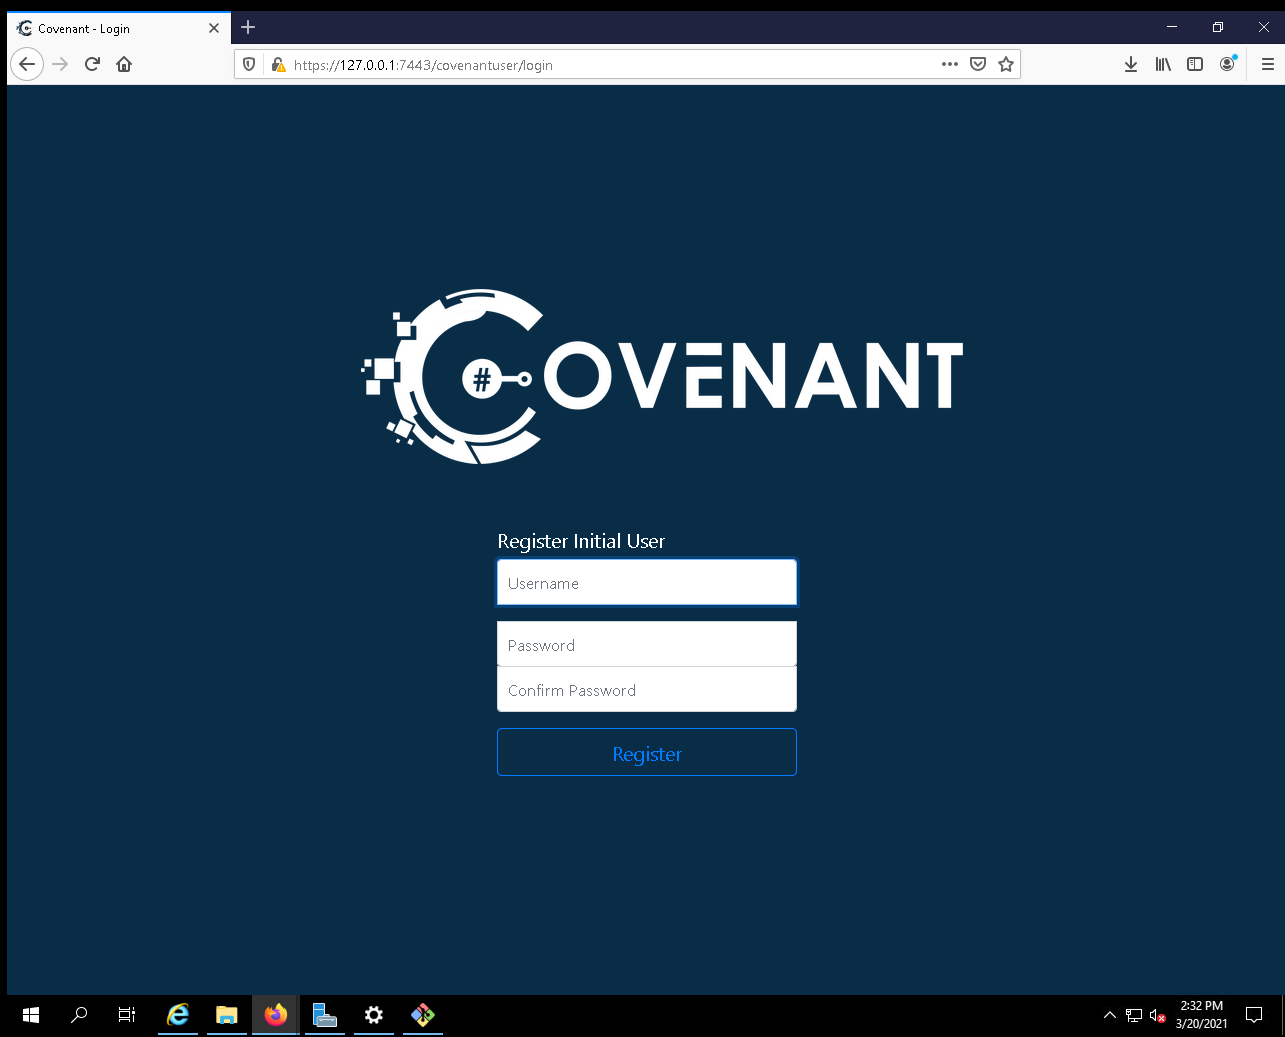Bookmark this page with the star
Image resolution: width=1285 pixels, height=1037 pixels.
click(1006, 64)
